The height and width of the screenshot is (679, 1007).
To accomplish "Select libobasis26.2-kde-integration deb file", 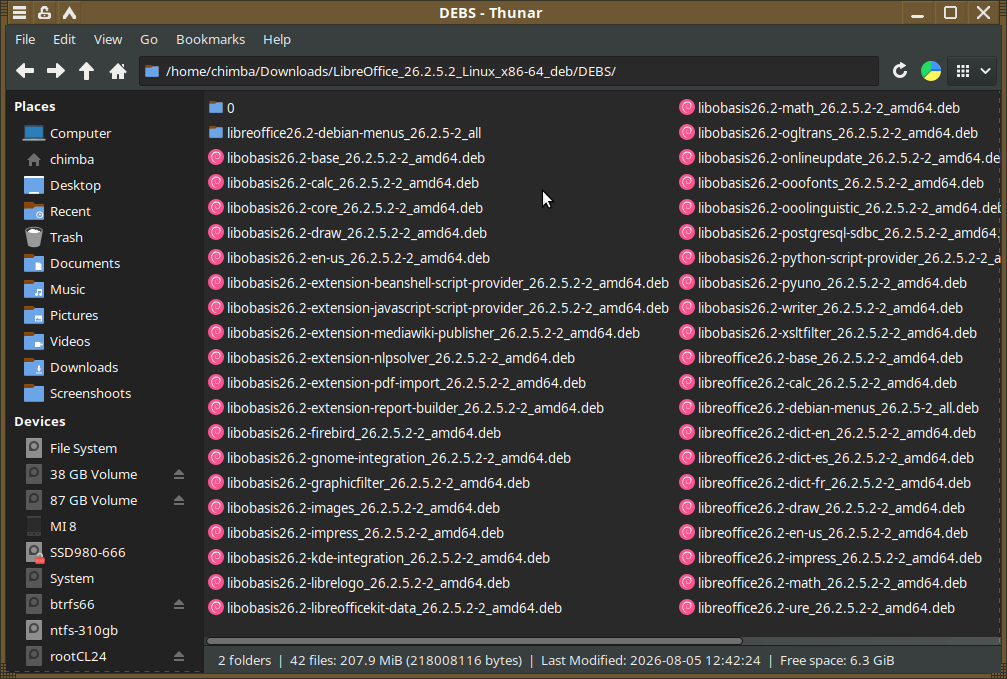I will [x=379, y=558].
